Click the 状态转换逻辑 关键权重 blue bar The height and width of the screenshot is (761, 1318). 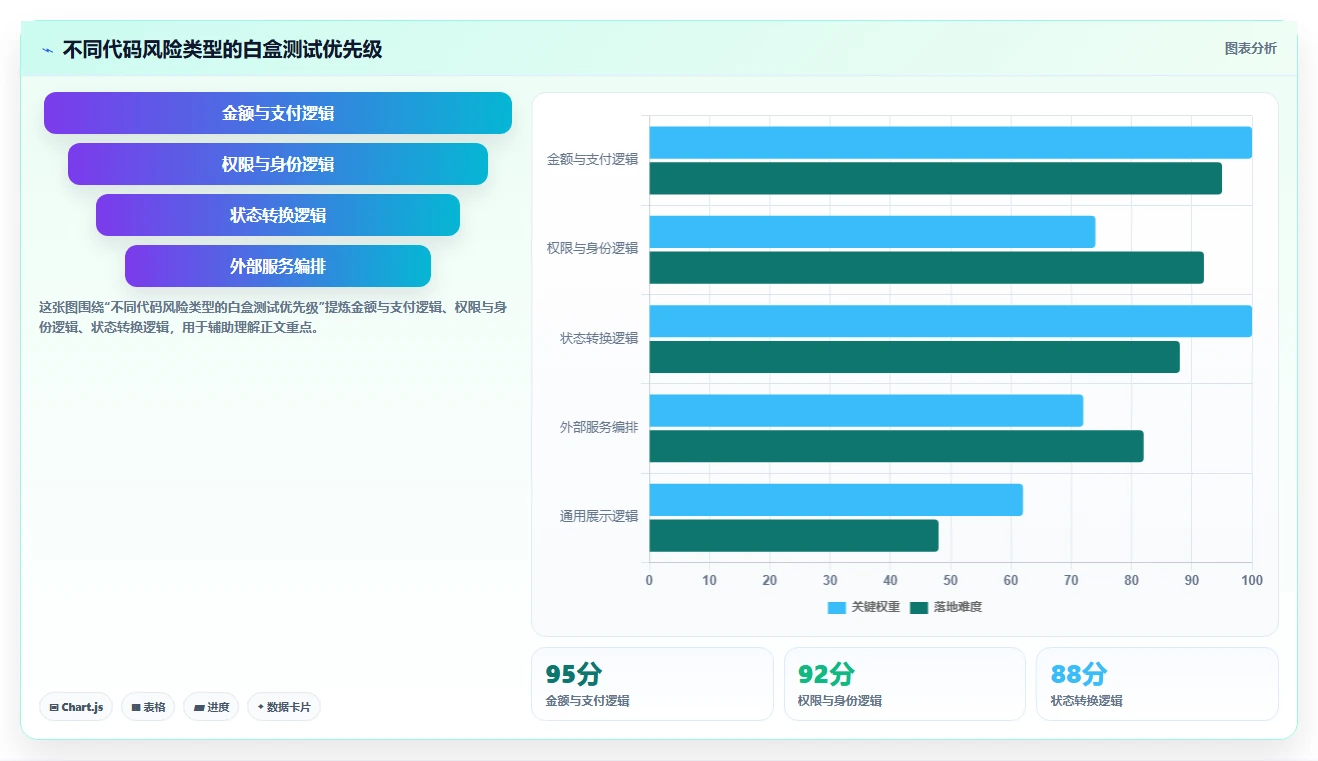point(950,321)
